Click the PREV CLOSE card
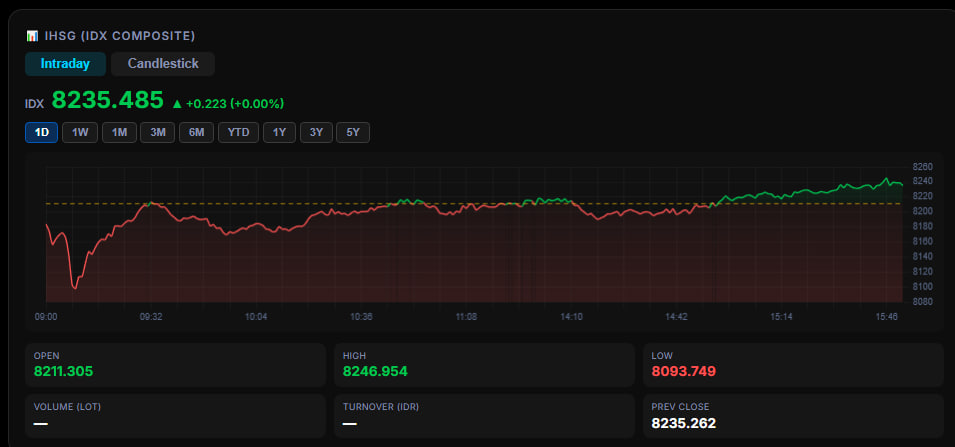The width and height of the screenshot is (955, 447). click(793, 416)
